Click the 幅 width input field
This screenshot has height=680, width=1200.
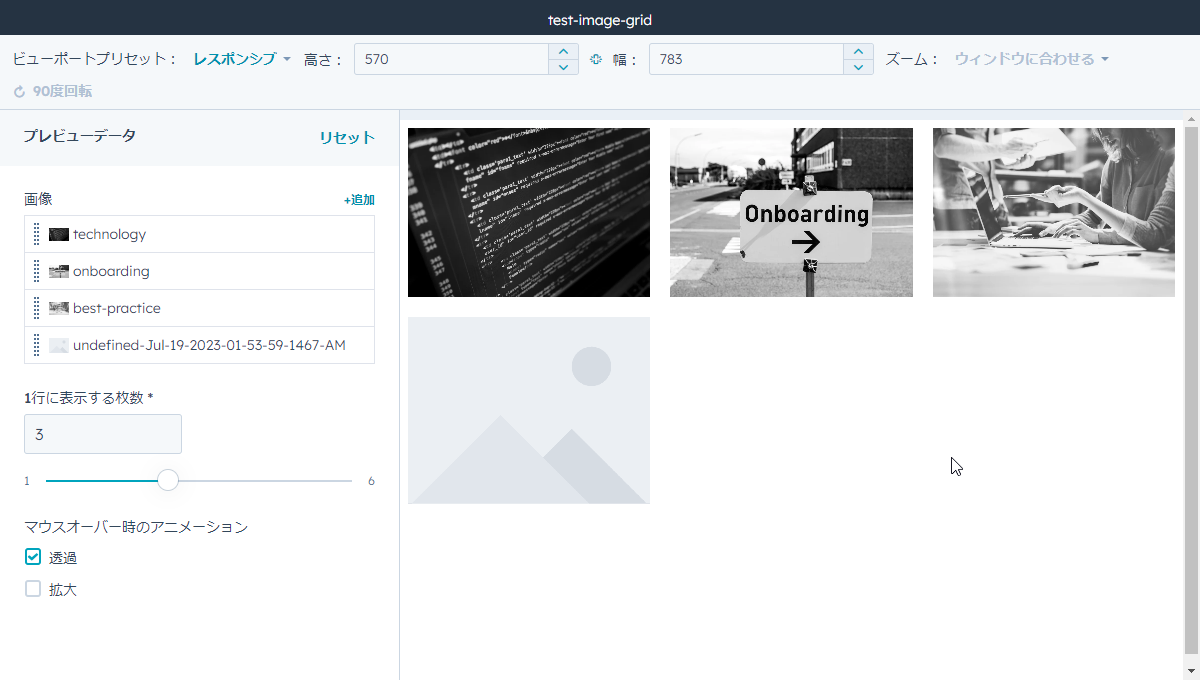(746, 59)
